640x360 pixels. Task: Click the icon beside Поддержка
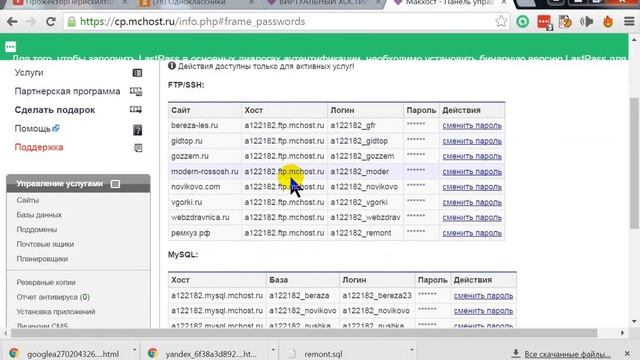tap(138, 148)
